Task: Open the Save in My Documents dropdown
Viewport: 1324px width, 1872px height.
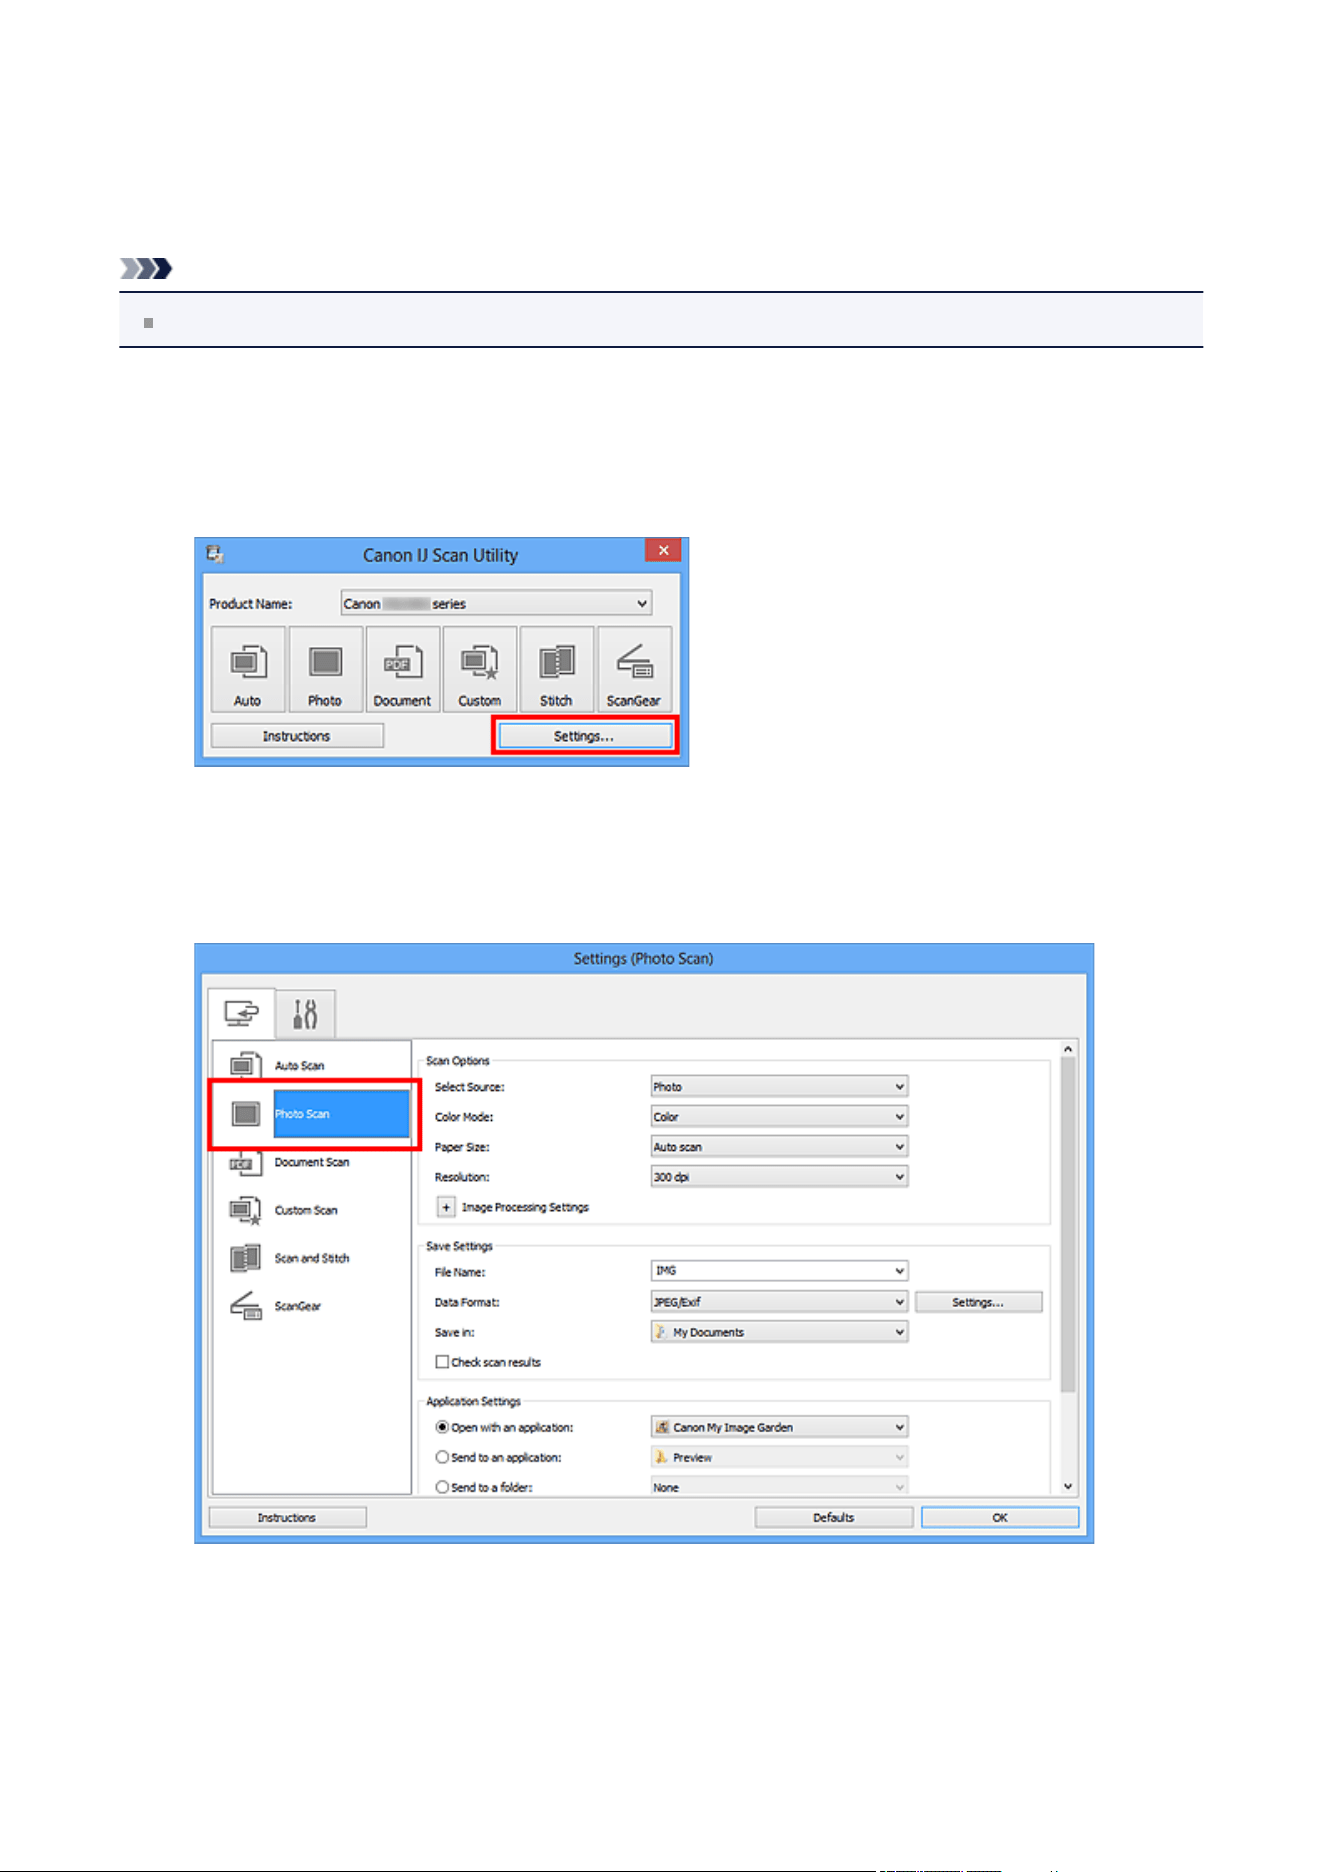Action: pos(779,1332)
